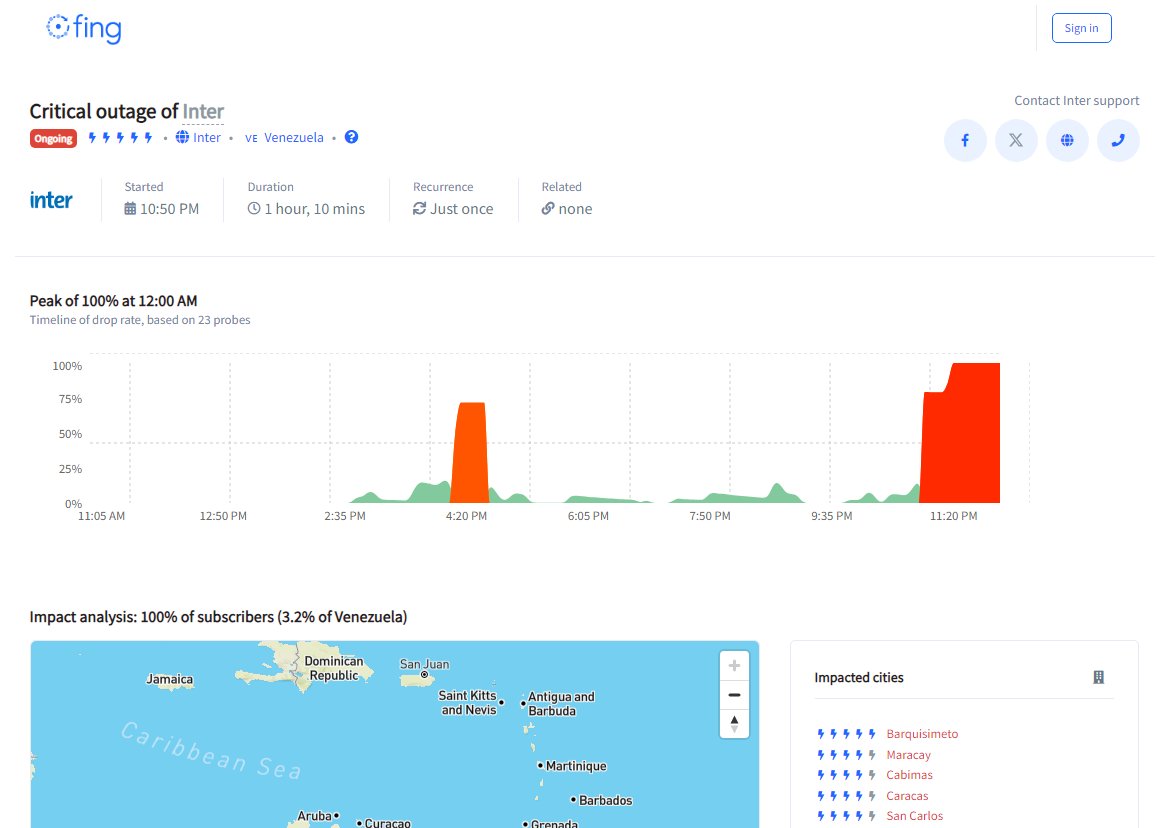Click the link icon beside none
Viewport: 1160px width, 828px height.
(x=547, y=209)
